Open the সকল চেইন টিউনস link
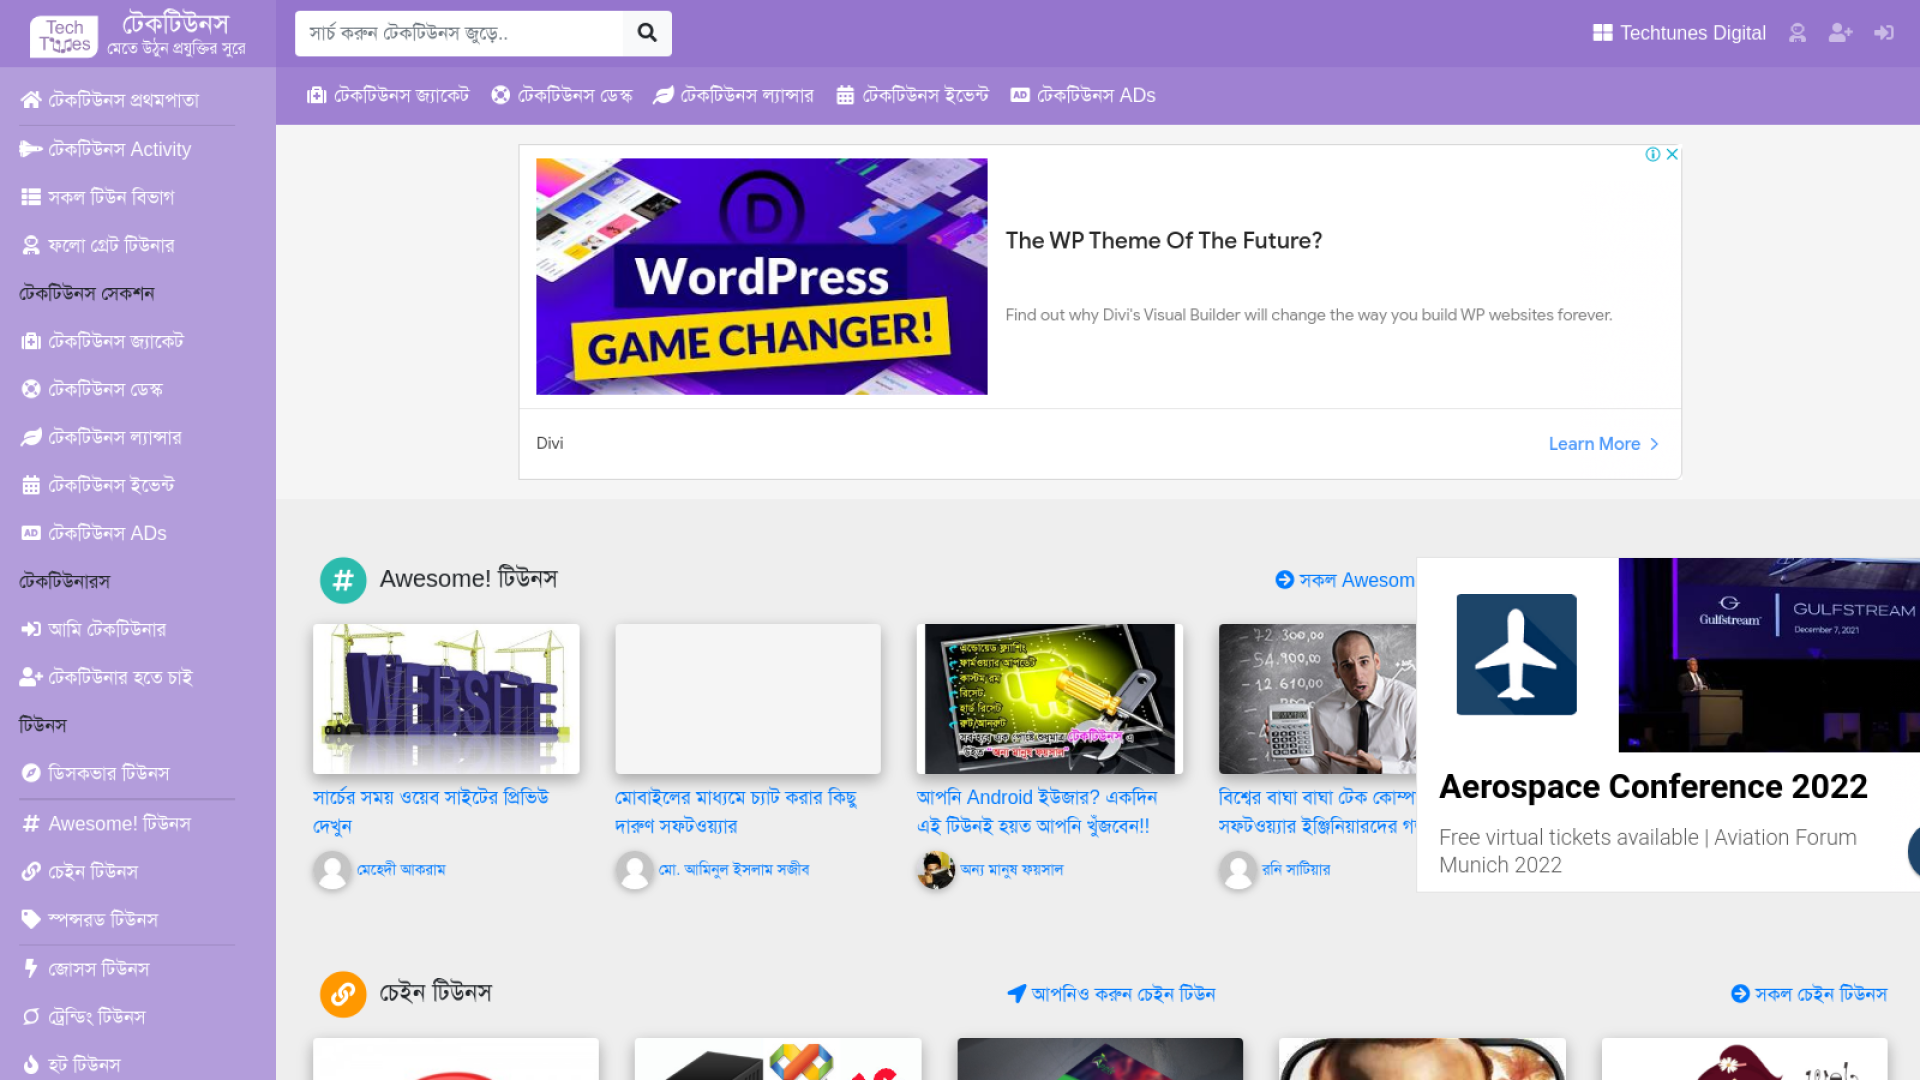Viewport: 1920px width, 1080px height. pos(1809,994)
